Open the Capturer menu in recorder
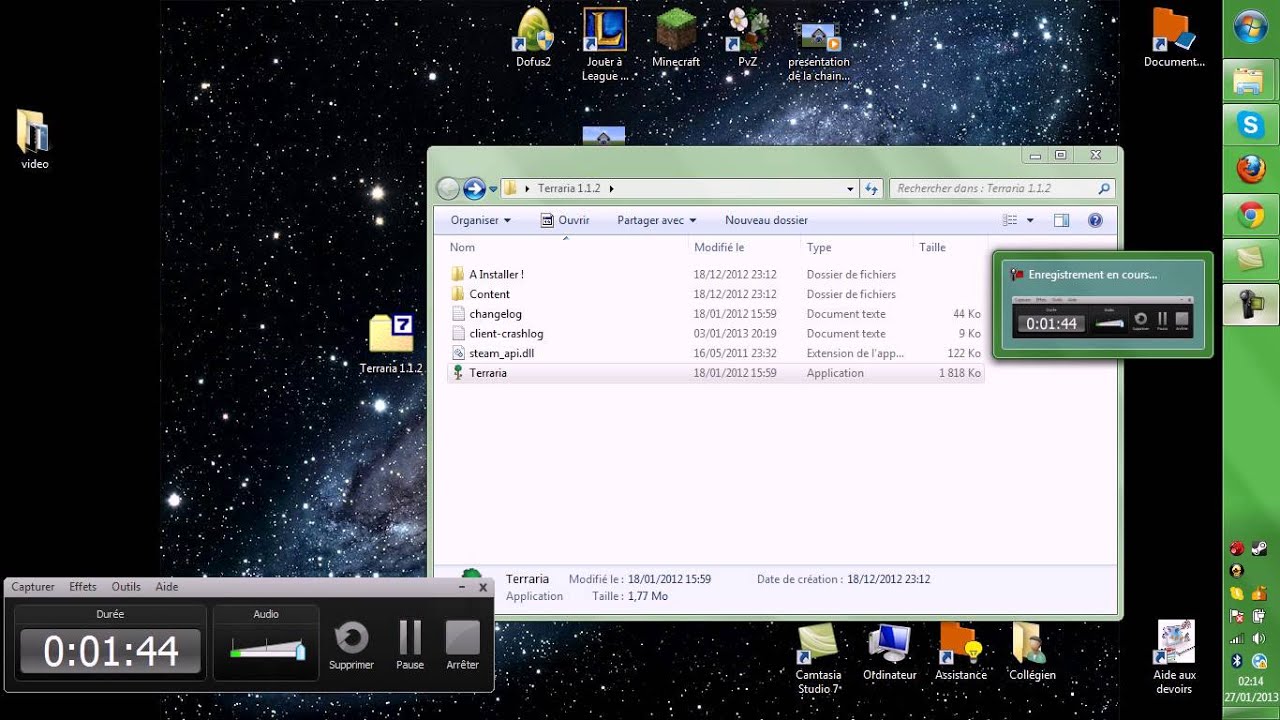1280x720 pixels. 33,587
